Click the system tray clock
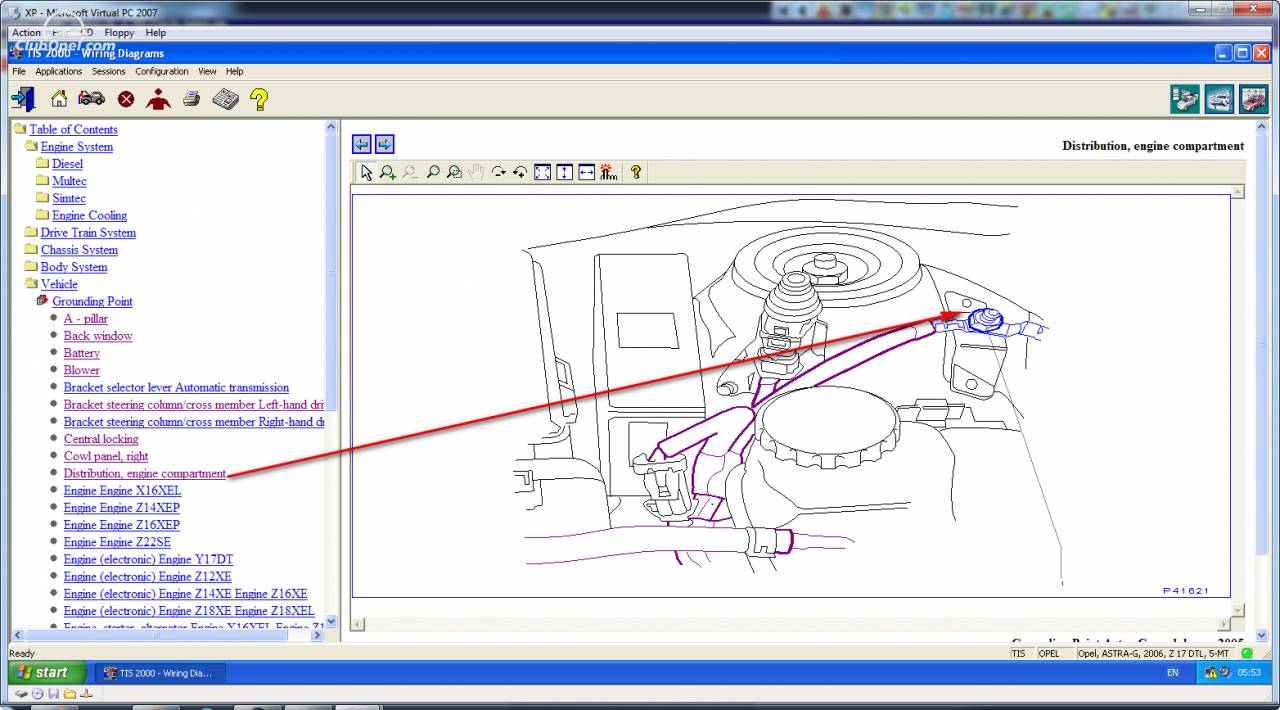Image resolution: width=1280 pixels, height=710 pixels. click(1249, 673)
